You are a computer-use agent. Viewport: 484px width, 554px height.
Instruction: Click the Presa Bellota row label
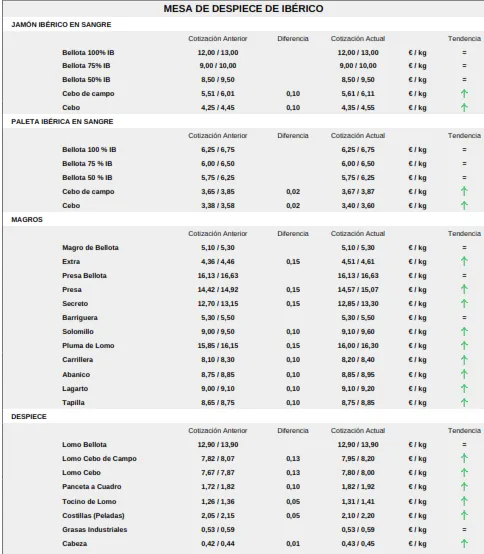84,276
